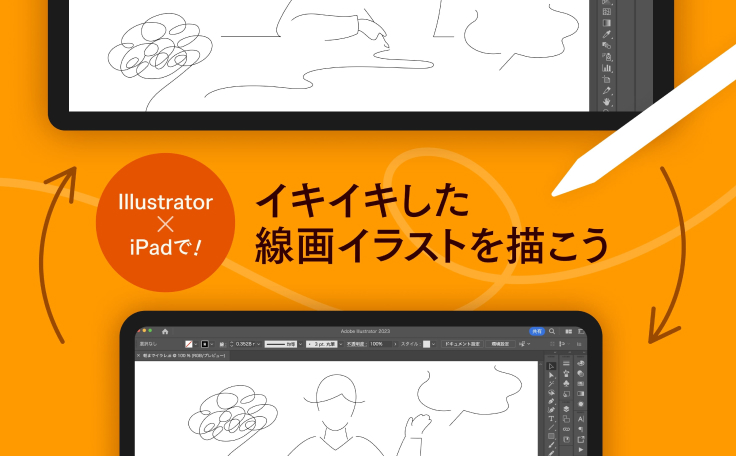
Task: Open the 3 pt. 丸筆 brush dropdown
Action: pos(341,344)
